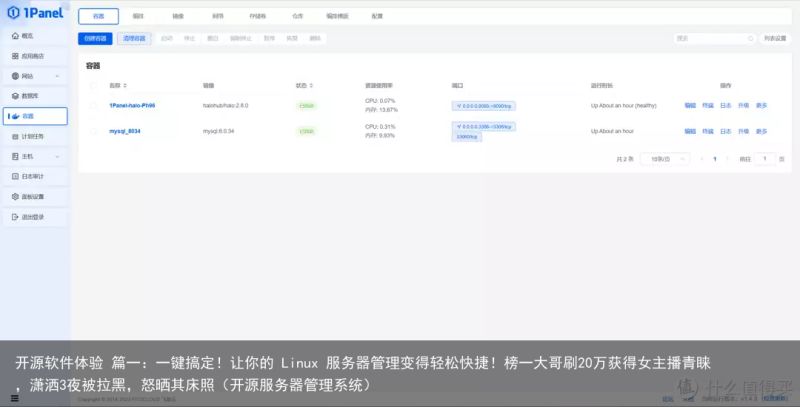This screenshot has height=407, width=800.
Task: Click 编辑 for the 1Panel-halo container
Action: pos(690,106)
